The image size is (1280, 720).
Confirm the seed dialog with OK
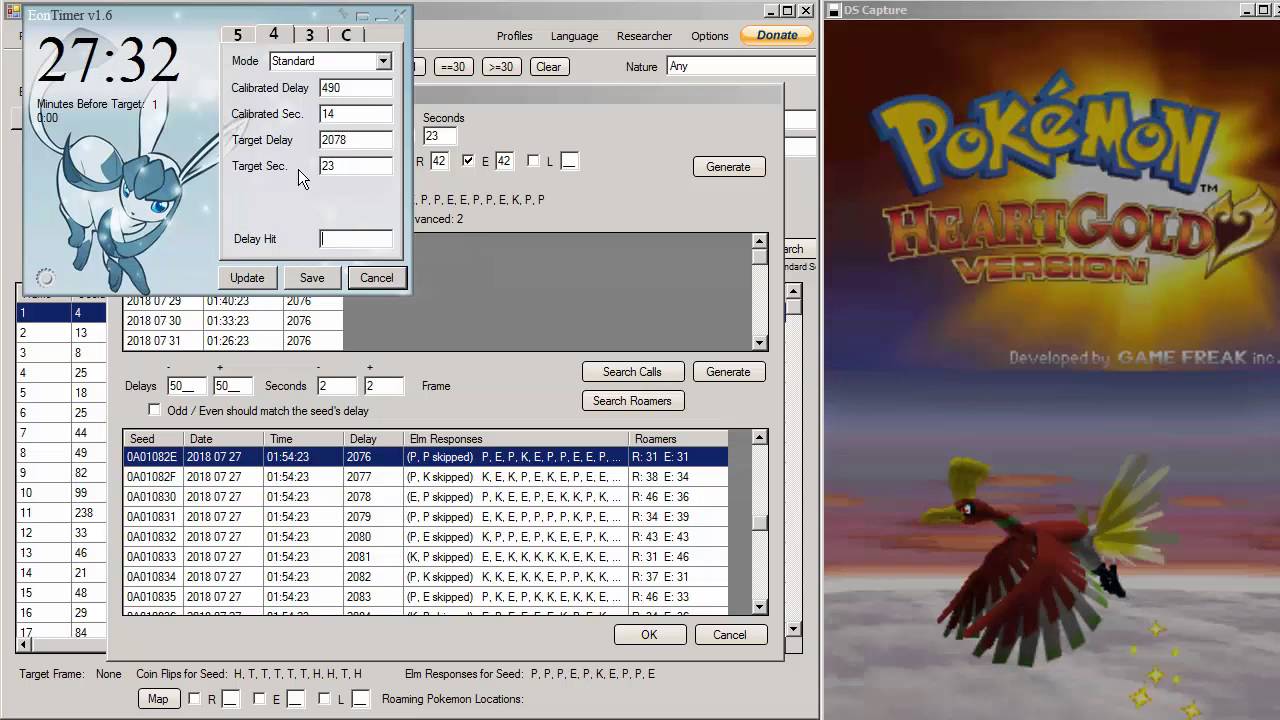649,635
